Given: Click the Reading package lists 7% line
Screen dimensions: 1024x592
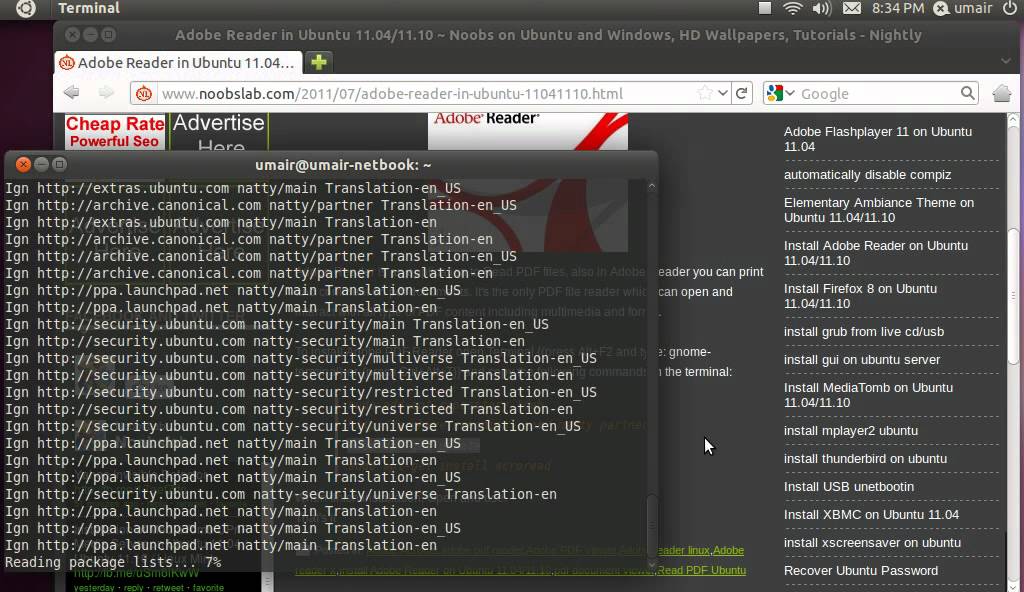Looking at the screenshot, I should point(113,562).
